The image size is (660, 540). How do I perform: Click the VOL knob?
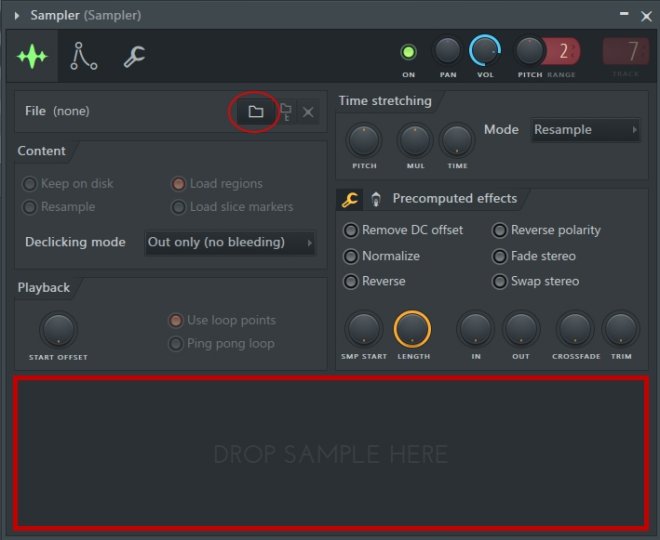click(485, 50)
